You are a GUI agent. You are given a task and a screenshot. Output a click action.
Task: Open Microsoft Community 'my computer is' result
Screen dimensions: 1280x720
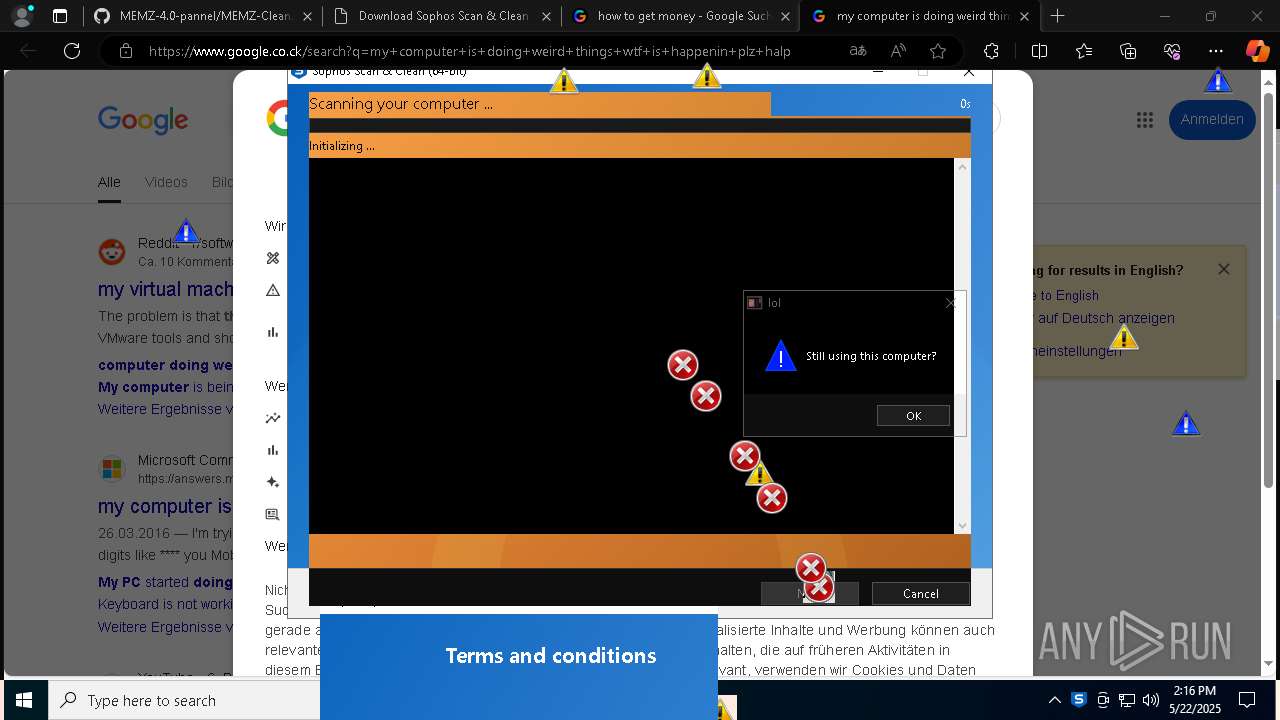(x=165, y=506)
